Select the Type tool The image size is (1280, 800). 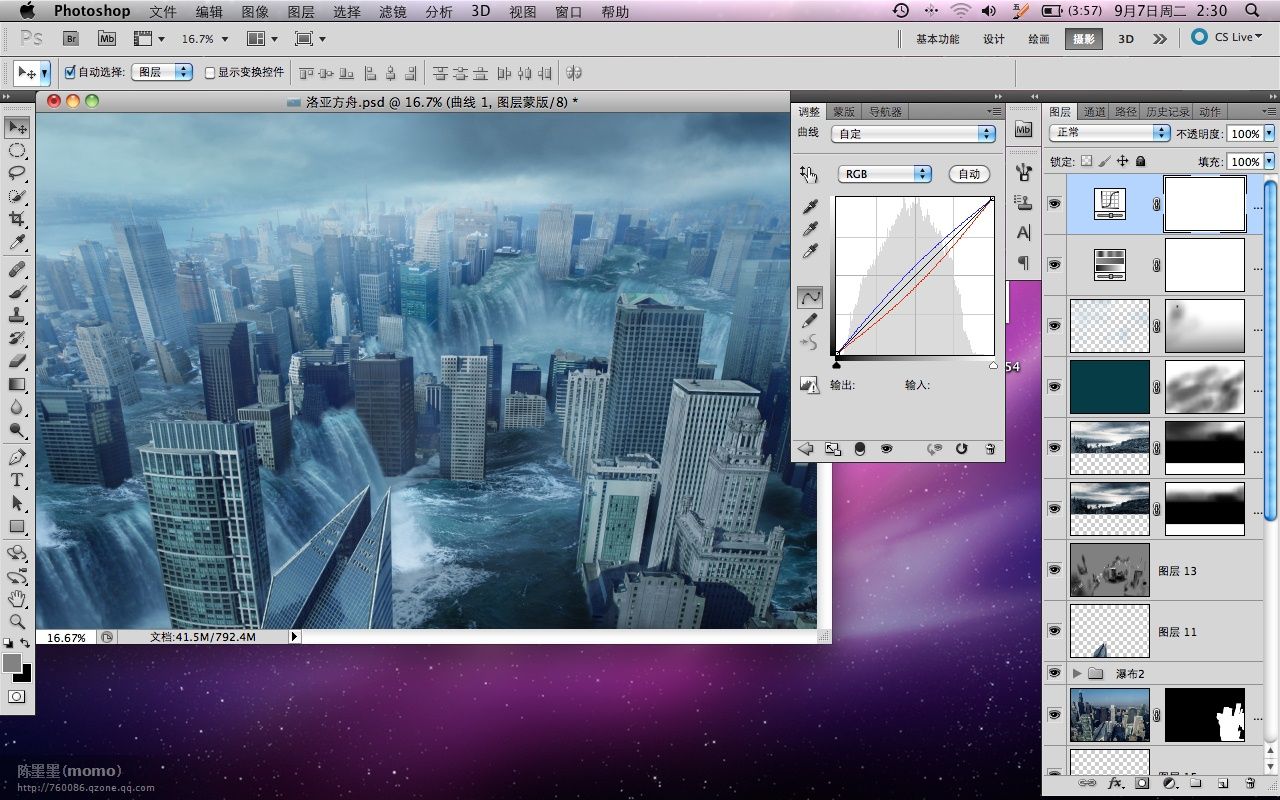[17, 480]
